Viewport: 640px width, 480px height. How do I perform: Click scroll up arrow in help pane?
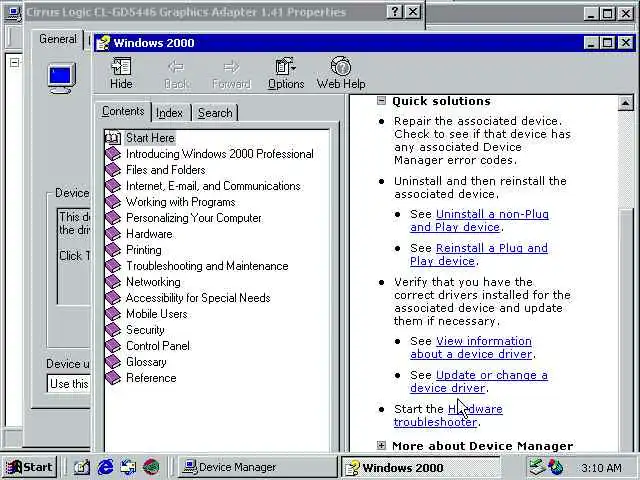point(625,103)
